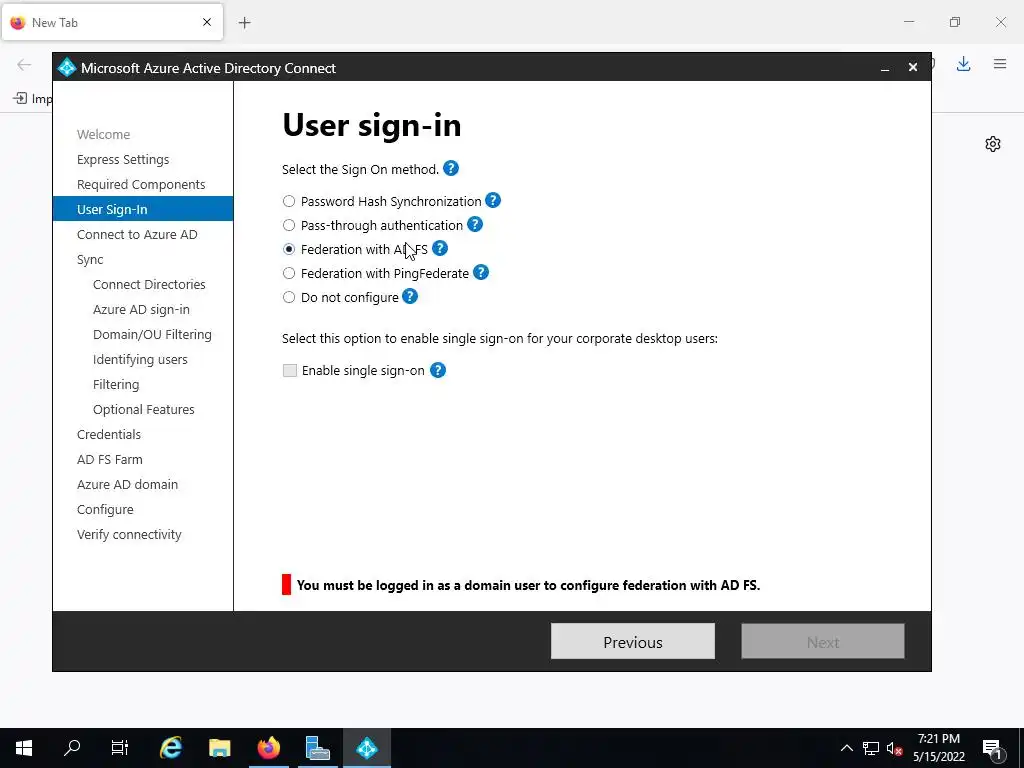Open Connect Directories sub-step
Viewport: 1024px width, 768px height.
click(x=149, y=284)
